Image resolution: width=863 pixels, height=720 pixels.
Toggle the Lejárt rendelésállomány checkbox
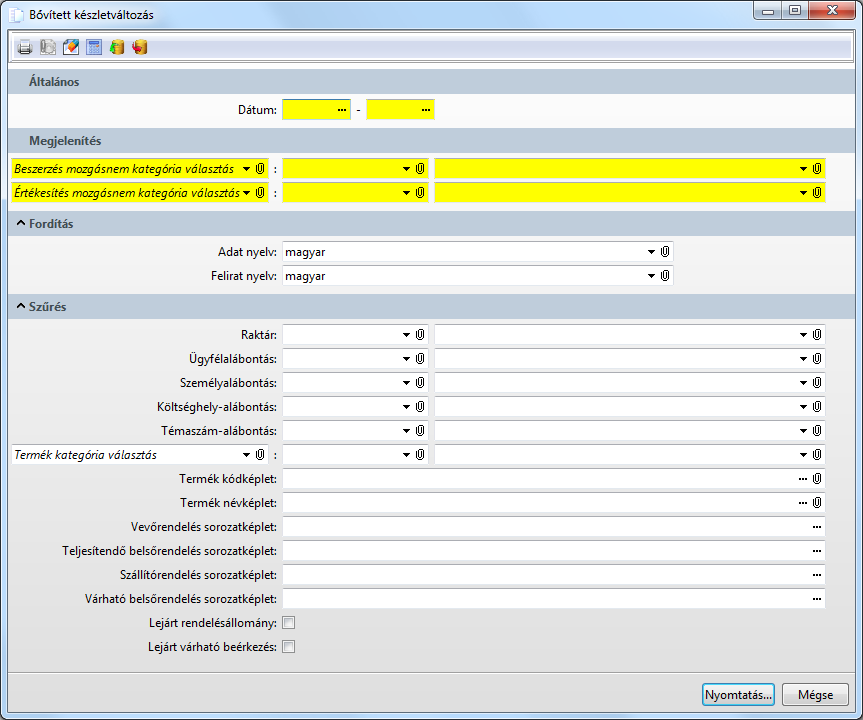[289, 623]
